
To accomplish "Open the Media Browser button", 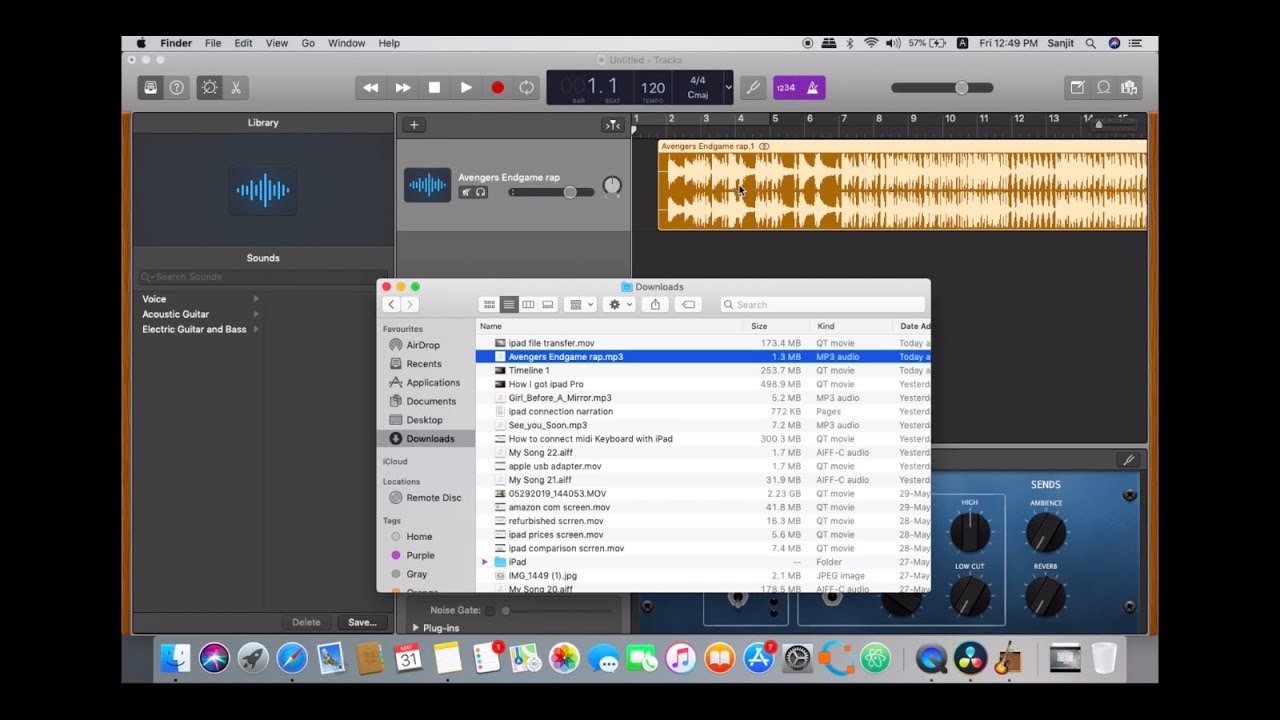I will click(x=1130, y=87).
